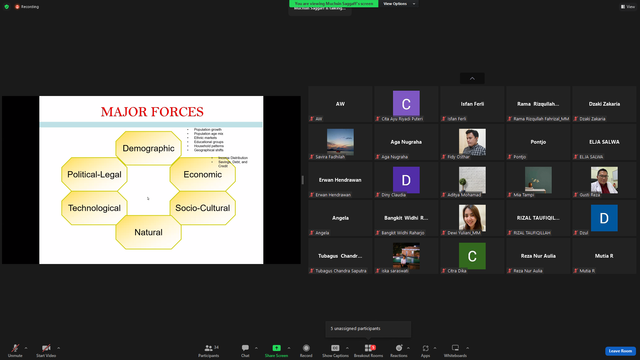
Task: Expand audio options arrow next to Unmute
Action: pos(26,348)
